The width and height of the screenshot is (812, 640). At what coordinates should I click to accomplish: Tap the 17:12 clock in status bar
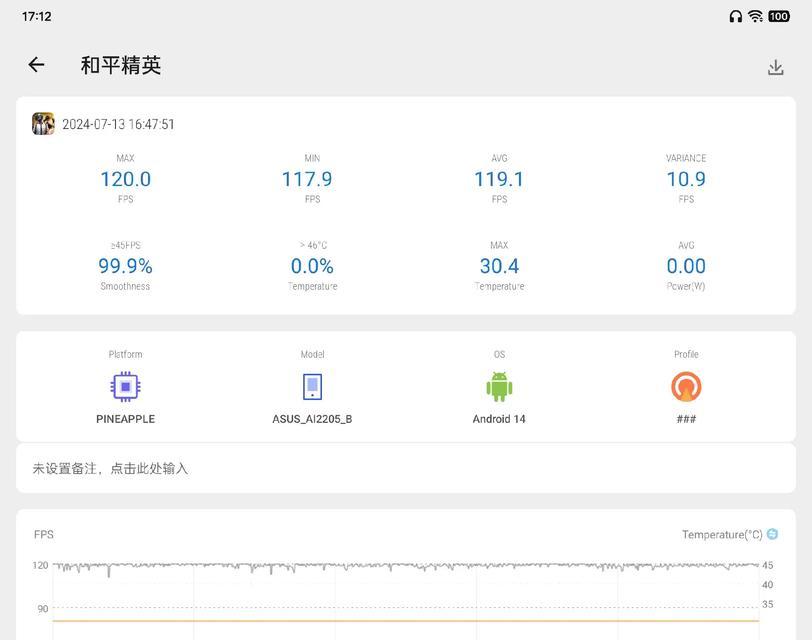(37, 17)
